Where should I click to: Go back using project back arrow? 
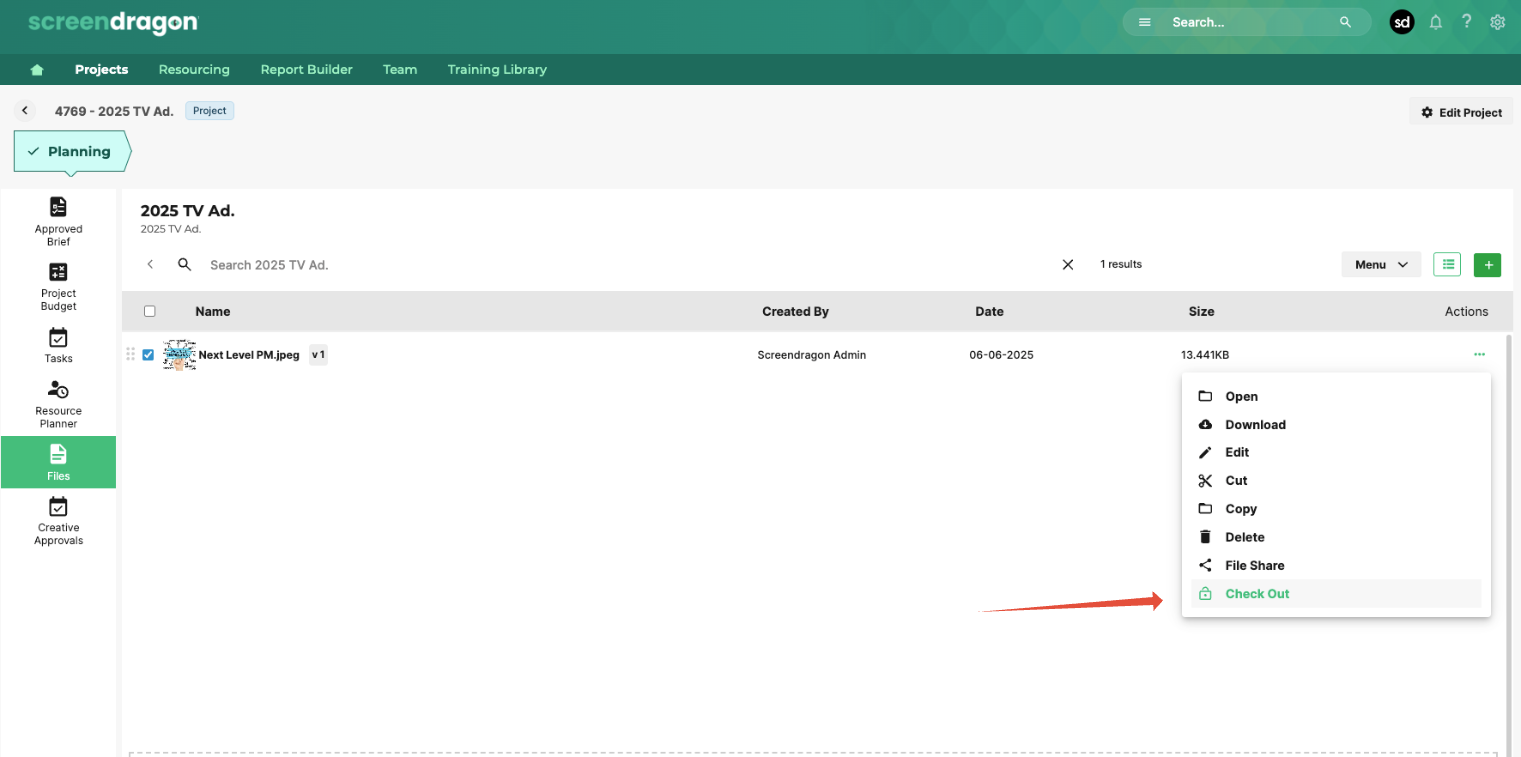(x=25, y=111)
